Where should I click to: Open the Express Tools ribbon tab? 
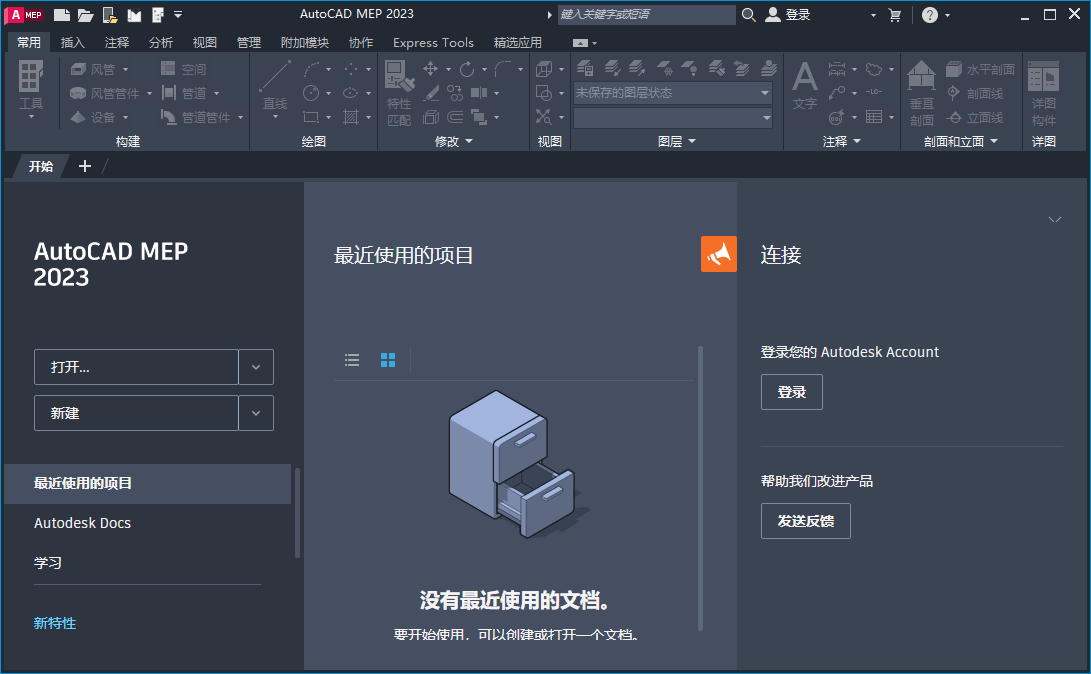click(x=433, y=42)
